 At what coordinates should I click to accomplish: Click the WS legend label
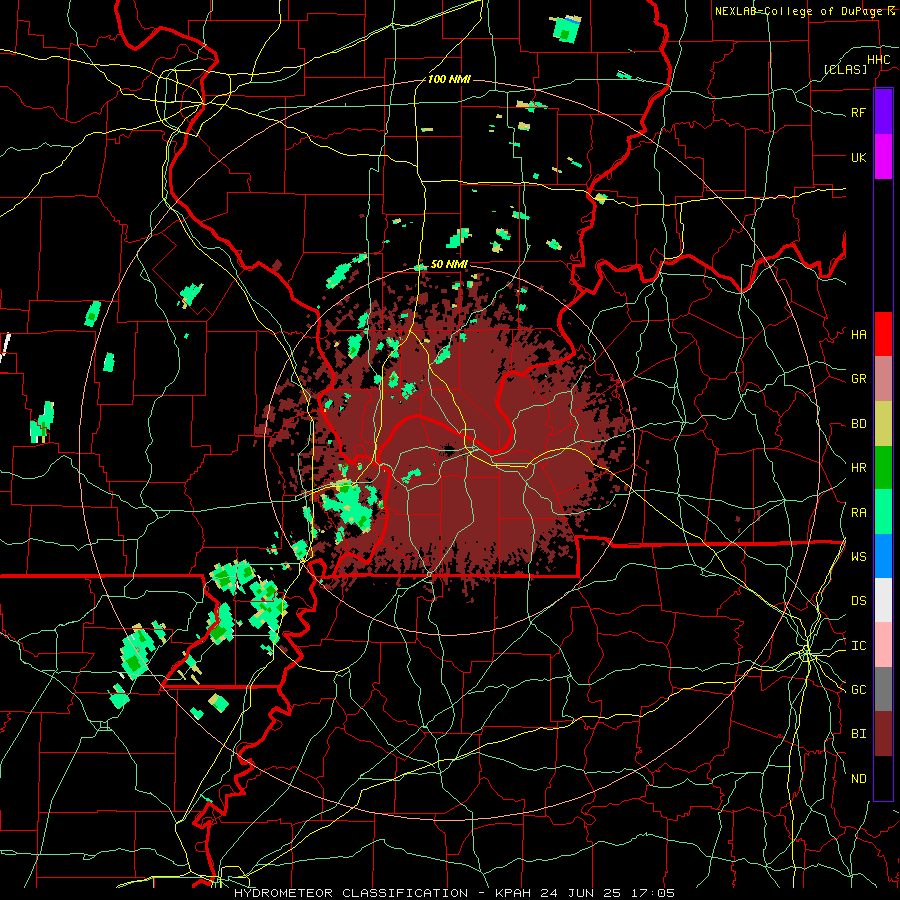859,556
